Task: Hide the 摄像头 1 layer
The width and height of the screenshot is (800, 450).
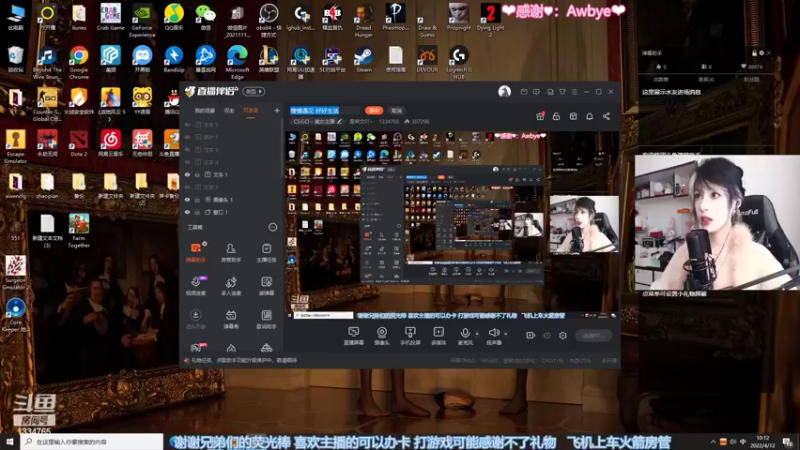Action: [187, 199]
